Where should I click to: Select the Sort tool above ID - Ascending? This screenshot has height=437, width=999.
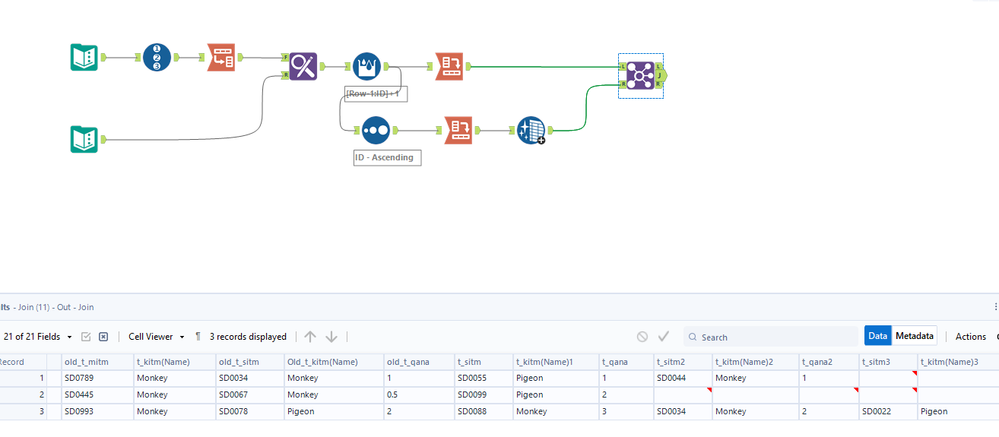coord(375,130)
